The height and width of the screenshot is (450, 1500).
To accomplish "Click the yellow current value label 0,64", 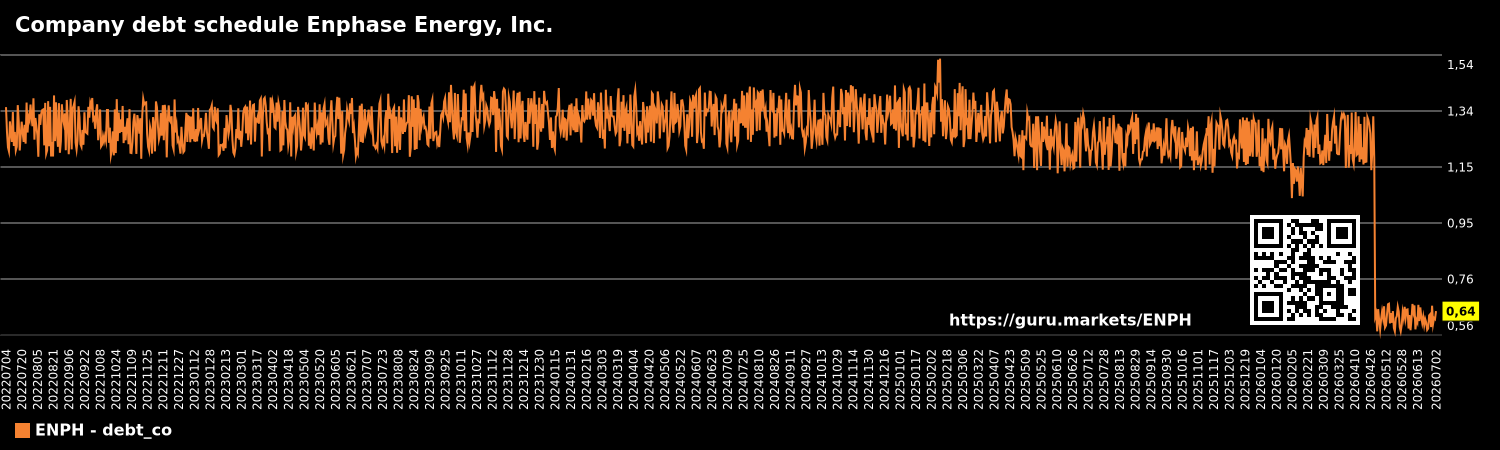I will (x=1460, y=312).
